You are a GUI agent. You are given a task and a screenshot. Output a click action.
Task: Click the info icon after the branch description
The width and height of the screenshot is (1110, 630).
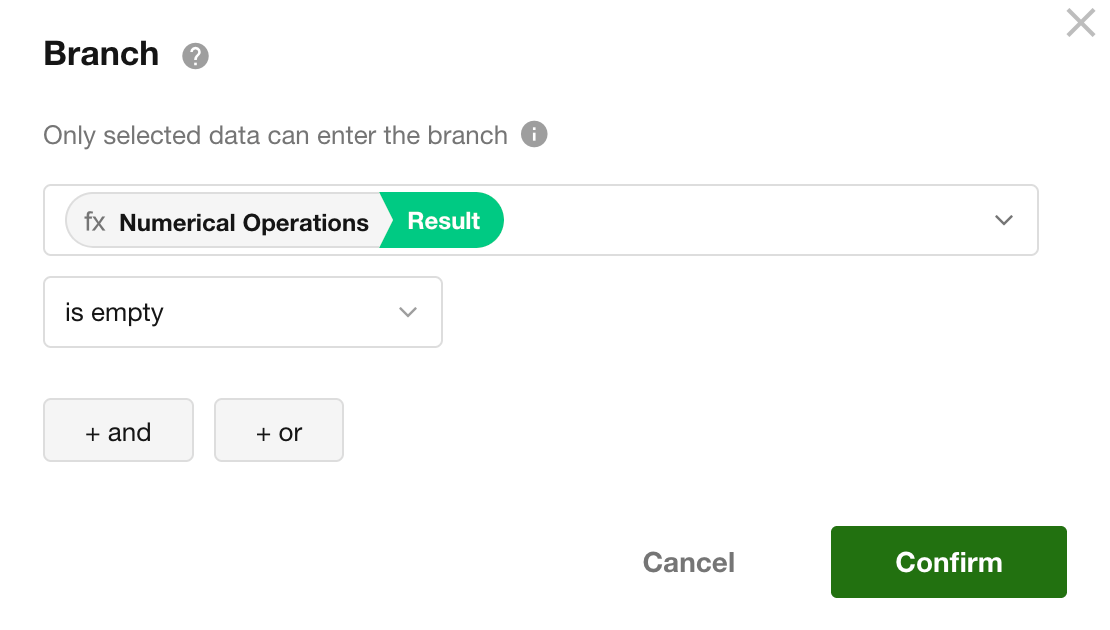click(x=534, y=134)
